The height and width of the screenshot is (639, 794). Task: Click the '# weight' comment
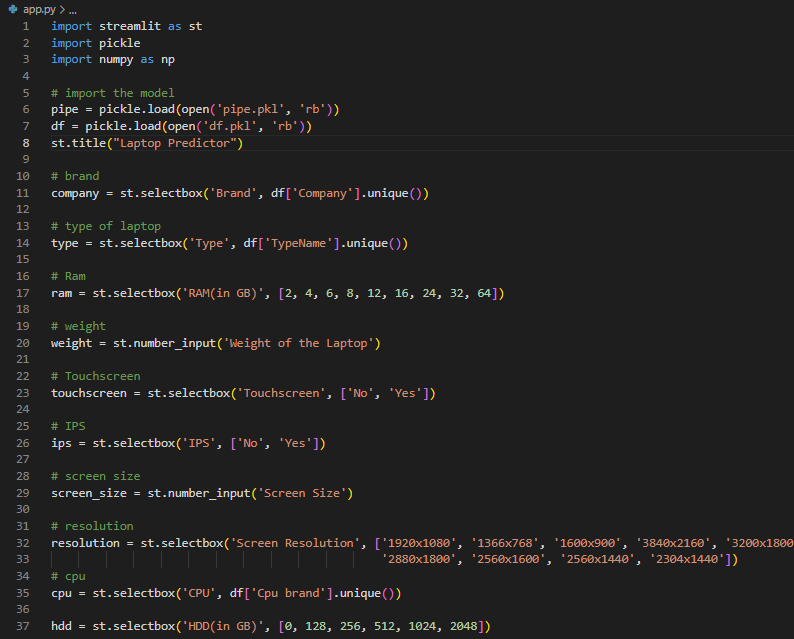(x=78, y=327)
